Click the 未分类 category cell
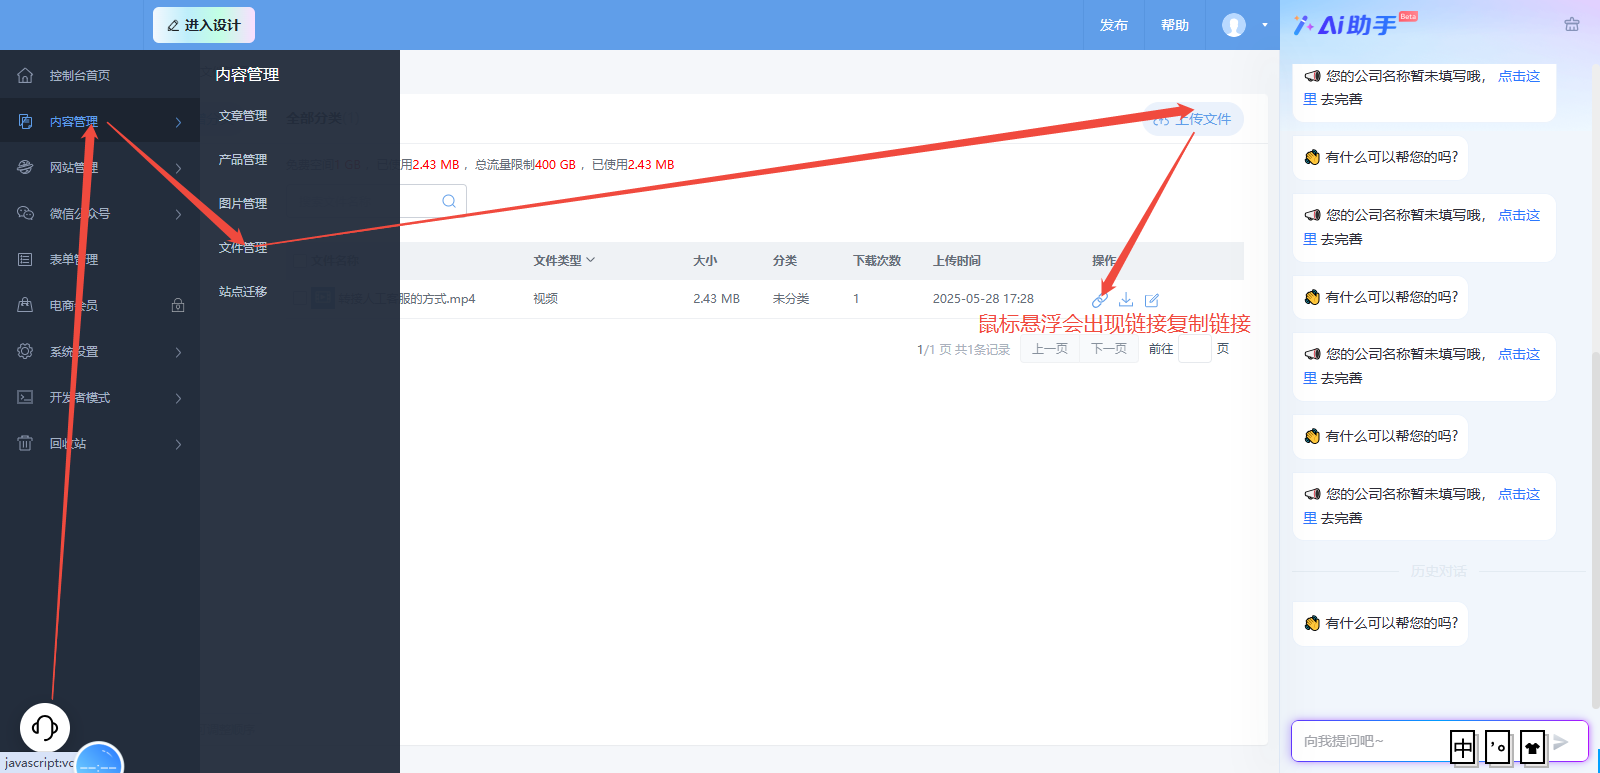 791,299
